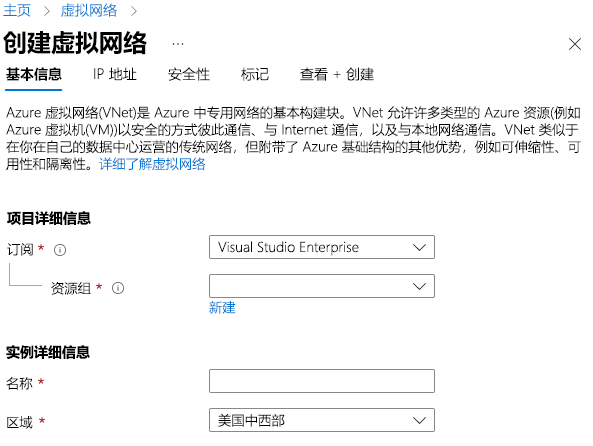Follow the 详细了解虚拟网络 link

coord(152,164)
